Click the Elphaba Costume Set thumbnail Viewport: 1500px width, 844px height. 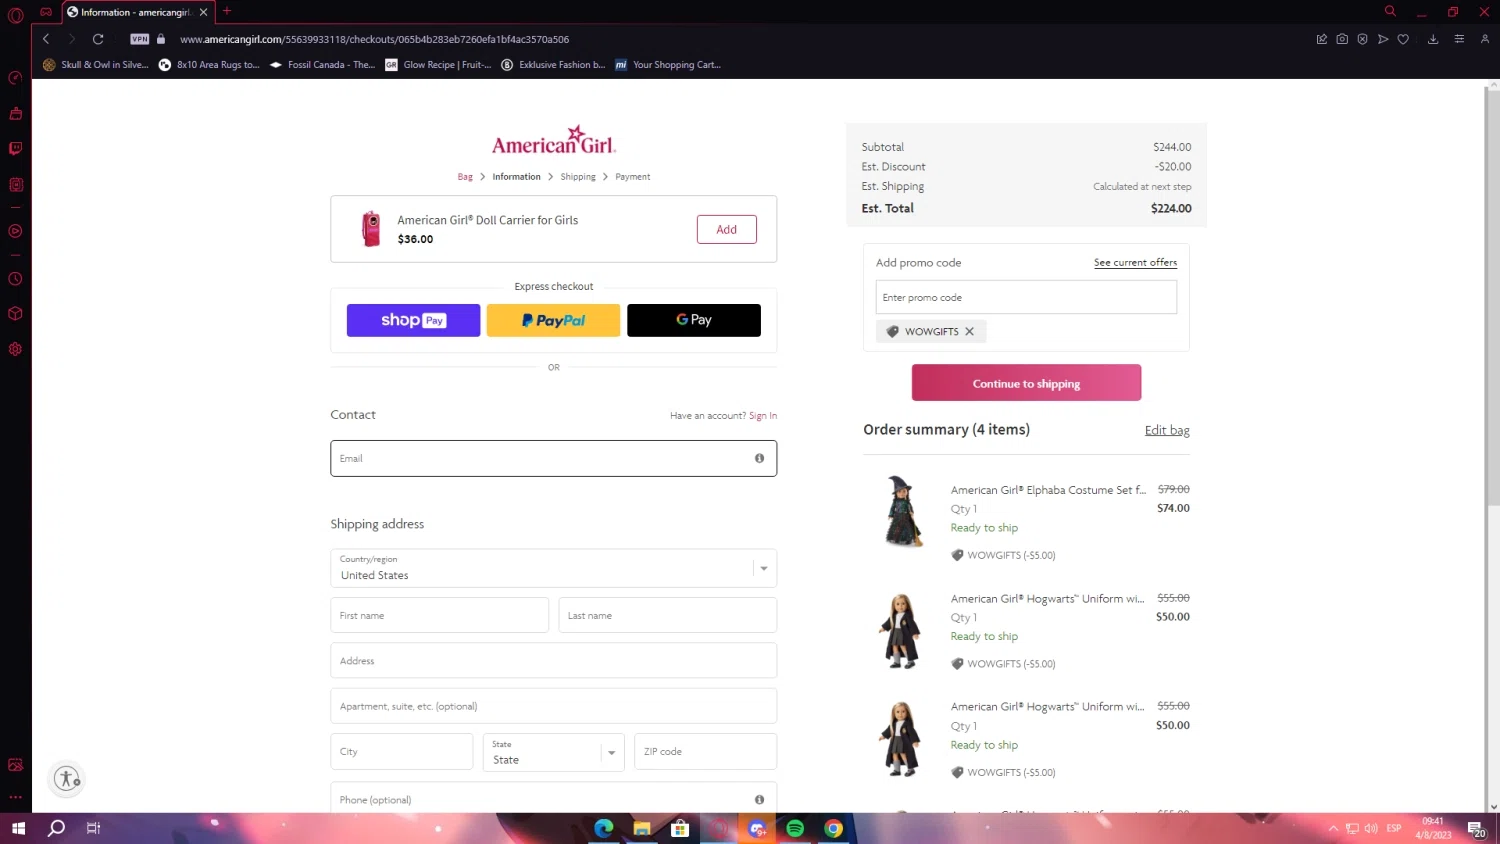pos(903,511)
